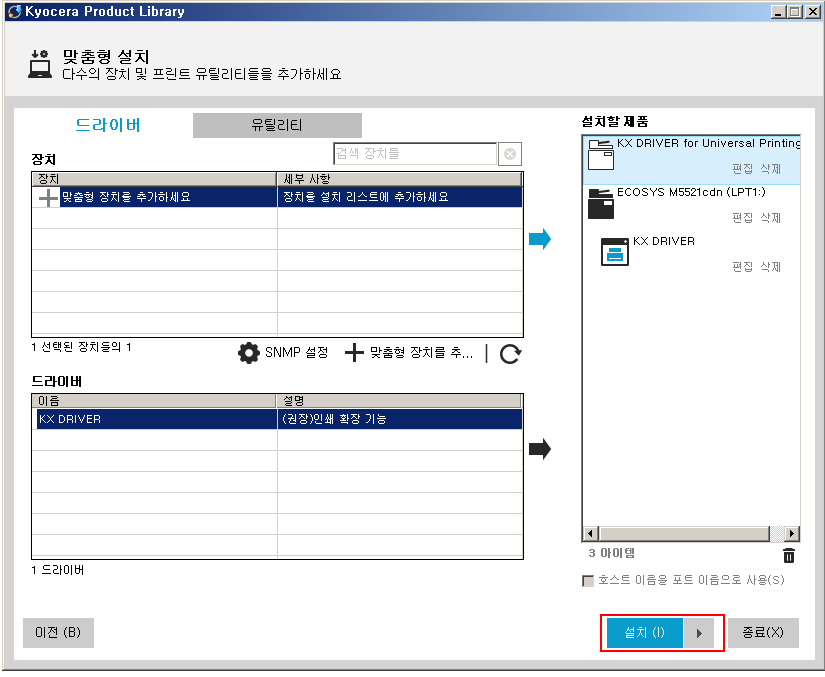The image size is (825, 677).
Task: Click 편집 for KX DRIVER for Universal Printing
Action: pyautogui.click(x=742, y=169)
